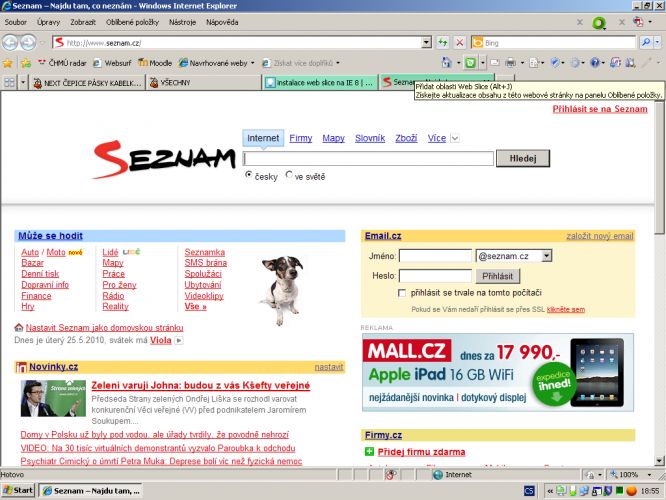Image resolution: width=666 pixels, height=500 pixels.
Task: Click the ČHMÚ radar favorite link
Action: click(x=62, y=63)
